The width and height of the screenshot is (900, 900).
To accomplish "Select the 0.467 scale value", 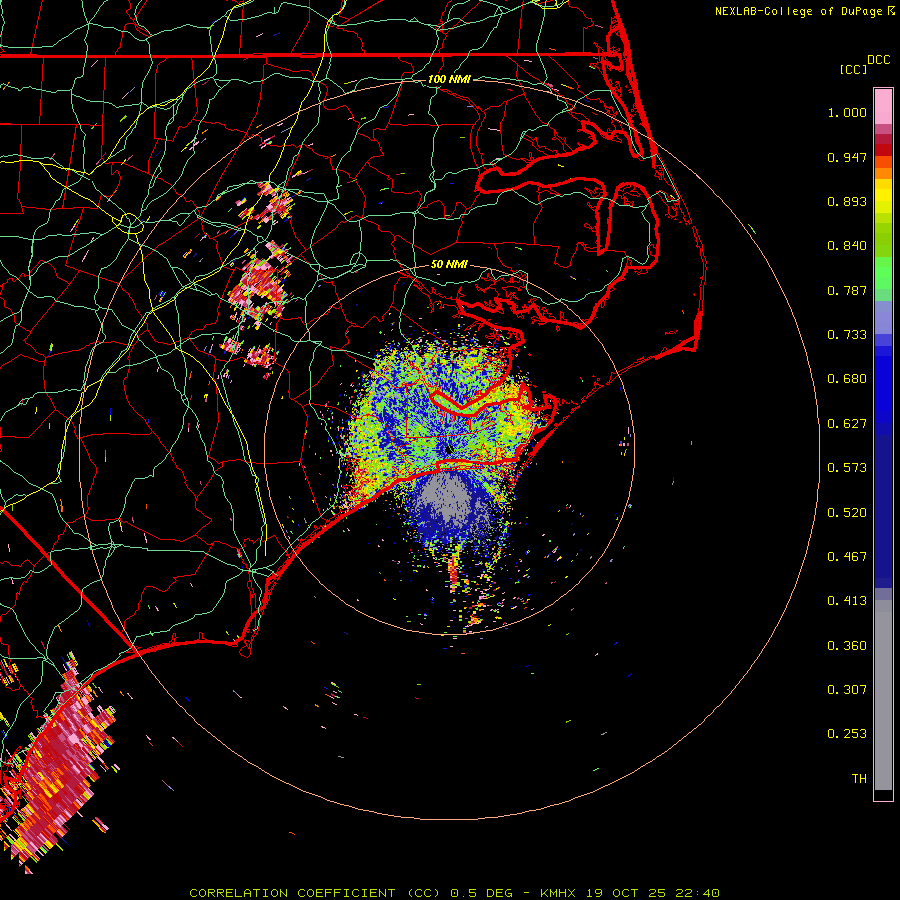I will coord(847,557).
